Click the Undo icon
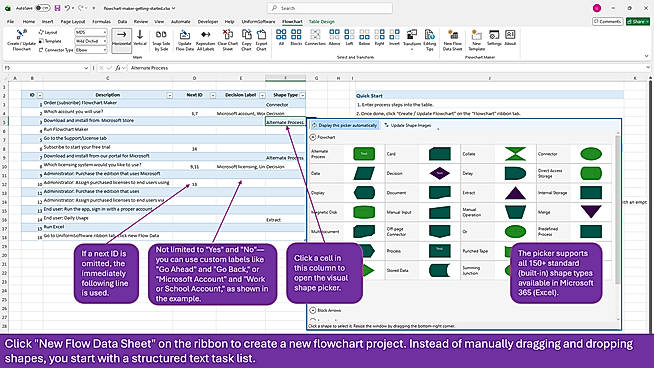 67,8
